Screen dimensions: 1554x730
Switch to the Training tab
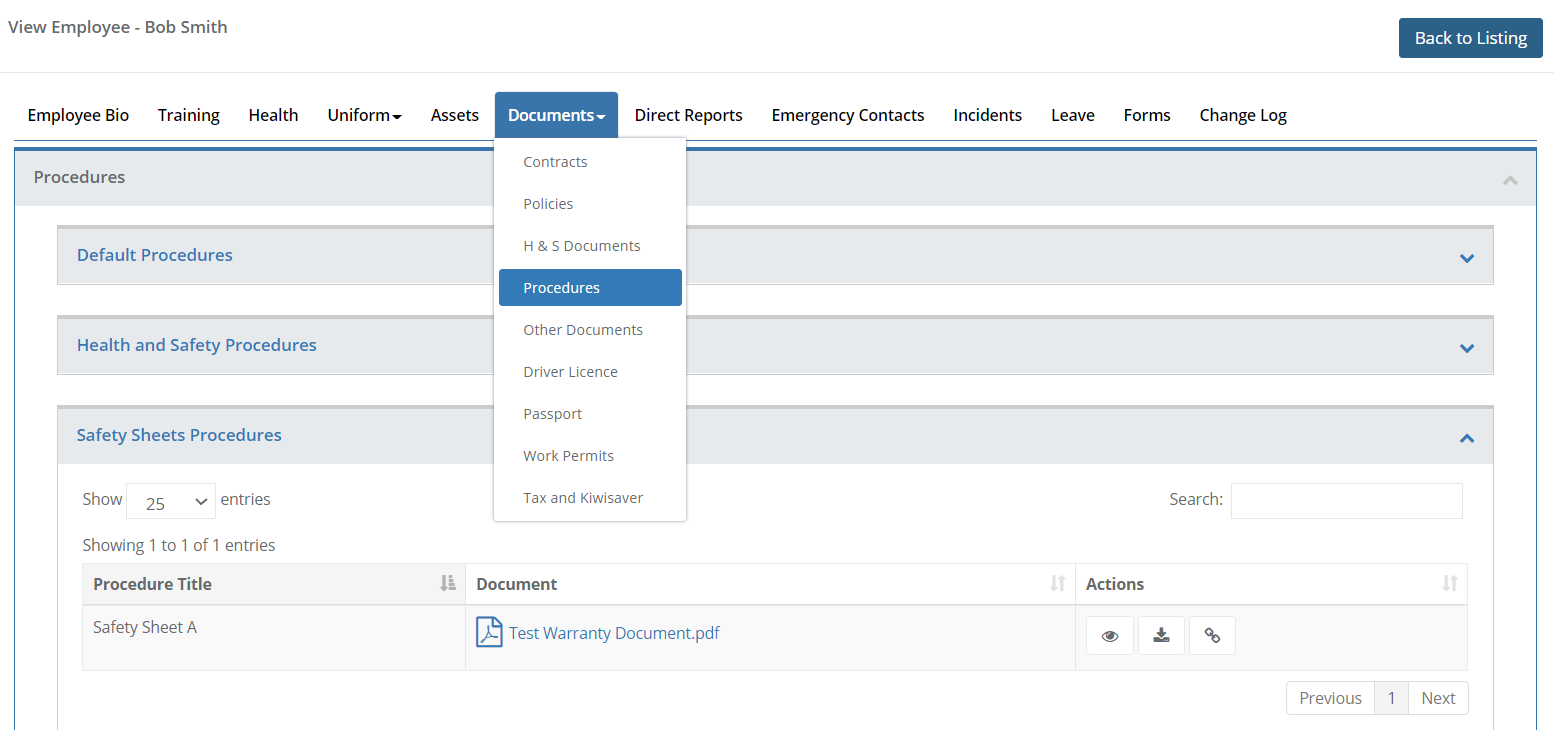click(x=189, y=115)
